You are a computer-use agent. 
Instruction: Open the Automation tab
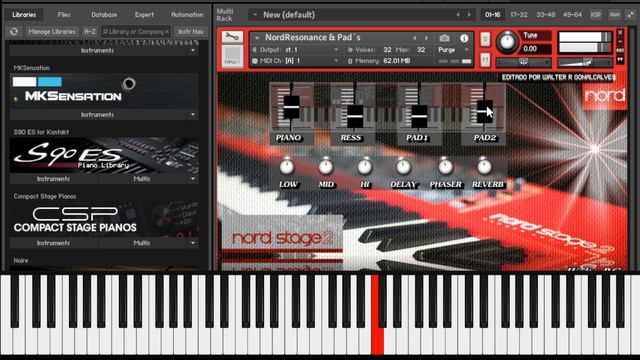tap(187, 15)
